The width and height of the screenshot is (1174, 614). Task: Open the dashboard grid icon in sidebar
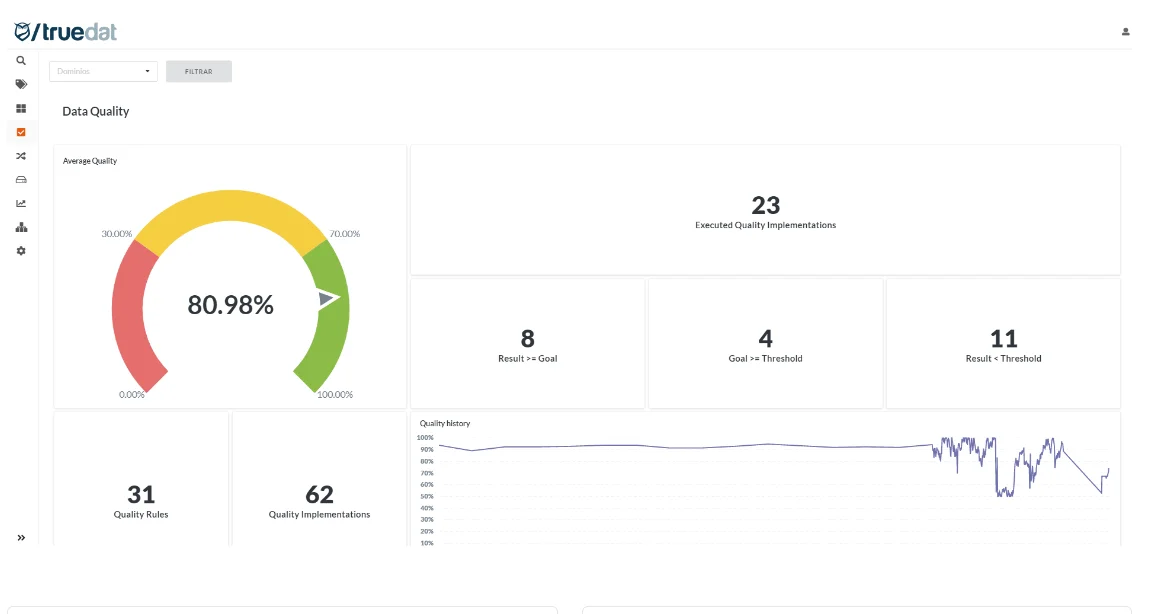coord(21,109)
